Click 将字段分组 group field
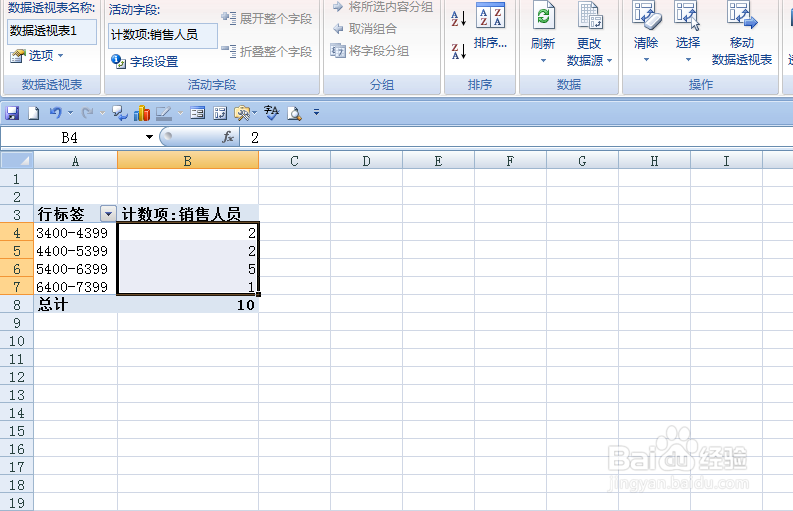793x511 pixels. tap(370, 51)
